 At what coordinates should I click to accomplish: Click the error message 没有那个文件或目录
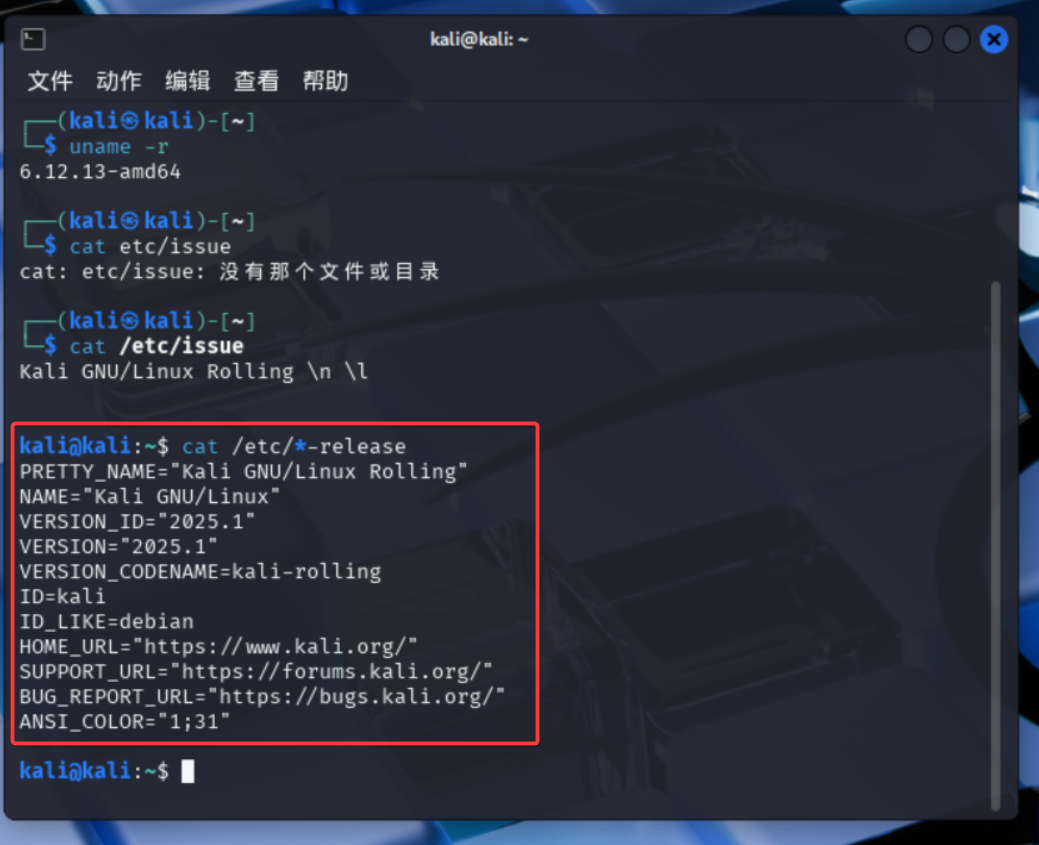(329, 272)
